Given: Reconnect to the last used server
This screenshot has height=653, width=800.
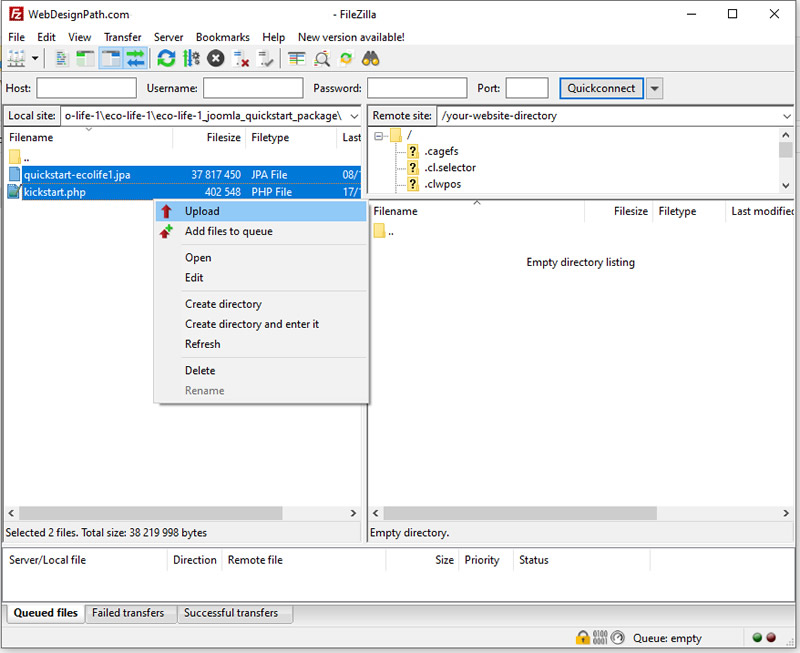Looking at the screenshot, I should tap(266, 59).
